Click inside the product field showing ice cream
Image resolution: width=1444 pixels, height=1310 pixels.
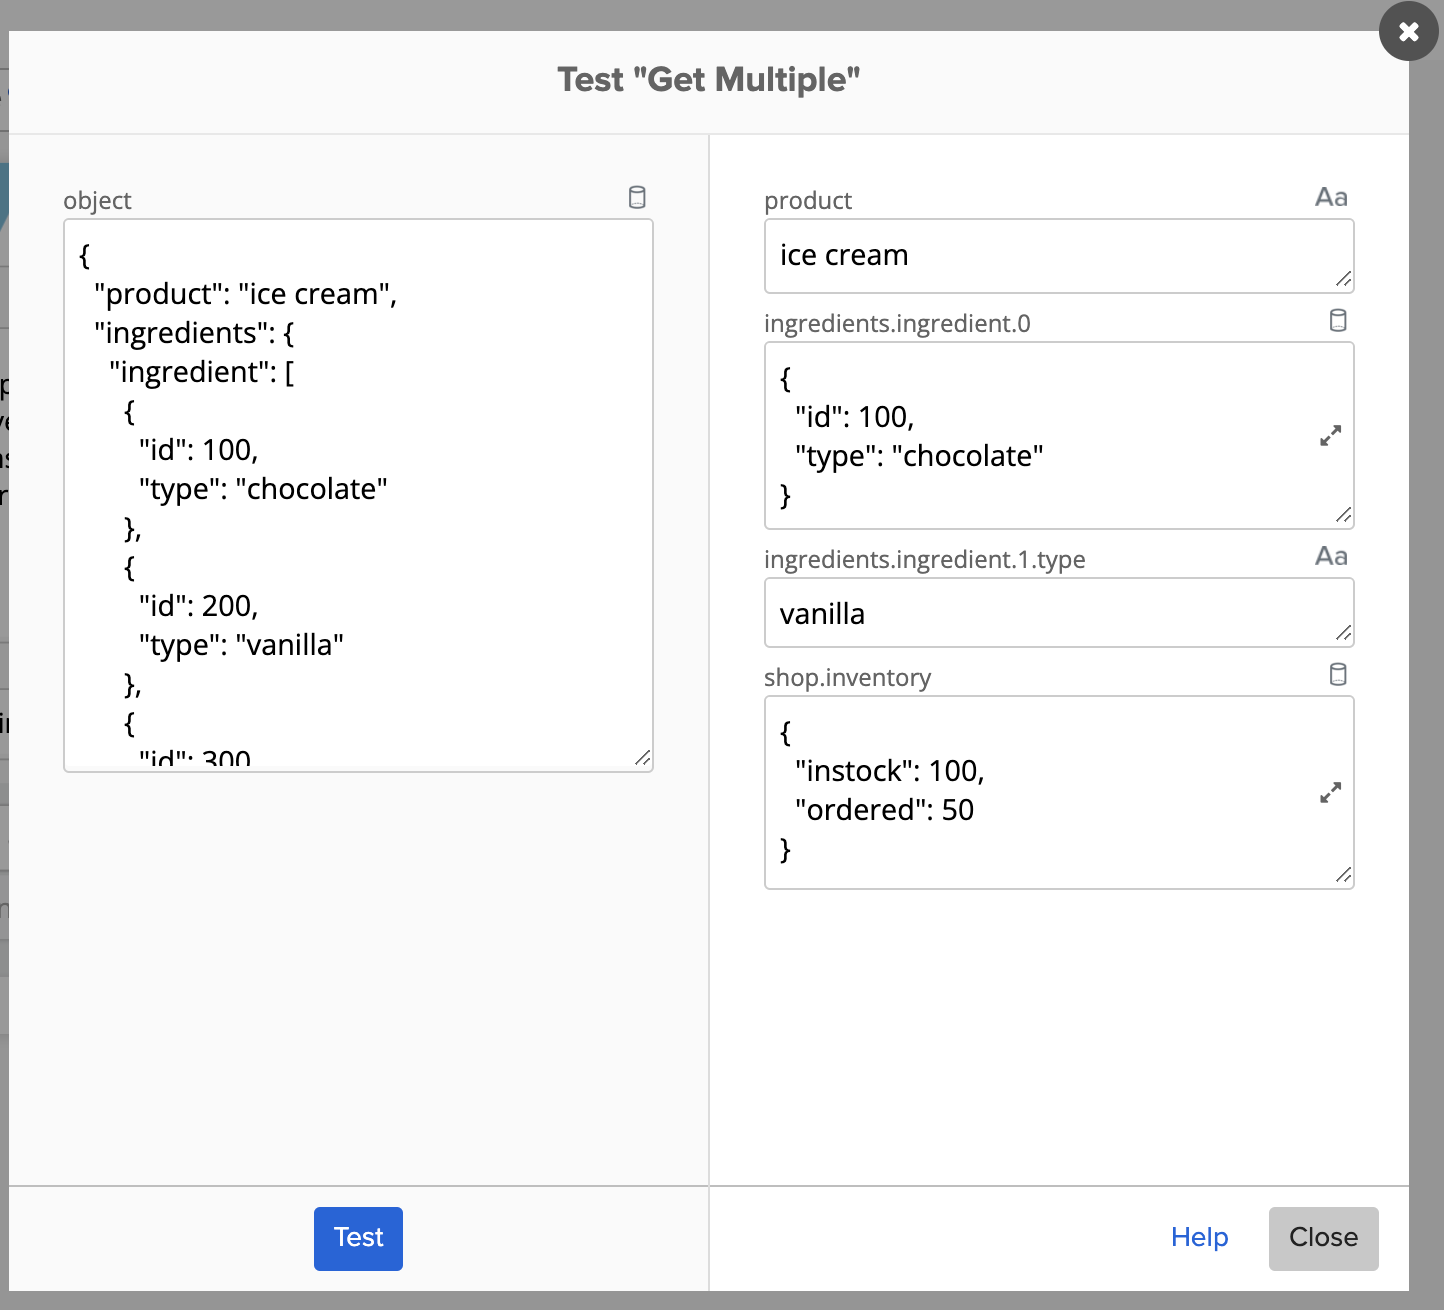1058,256
